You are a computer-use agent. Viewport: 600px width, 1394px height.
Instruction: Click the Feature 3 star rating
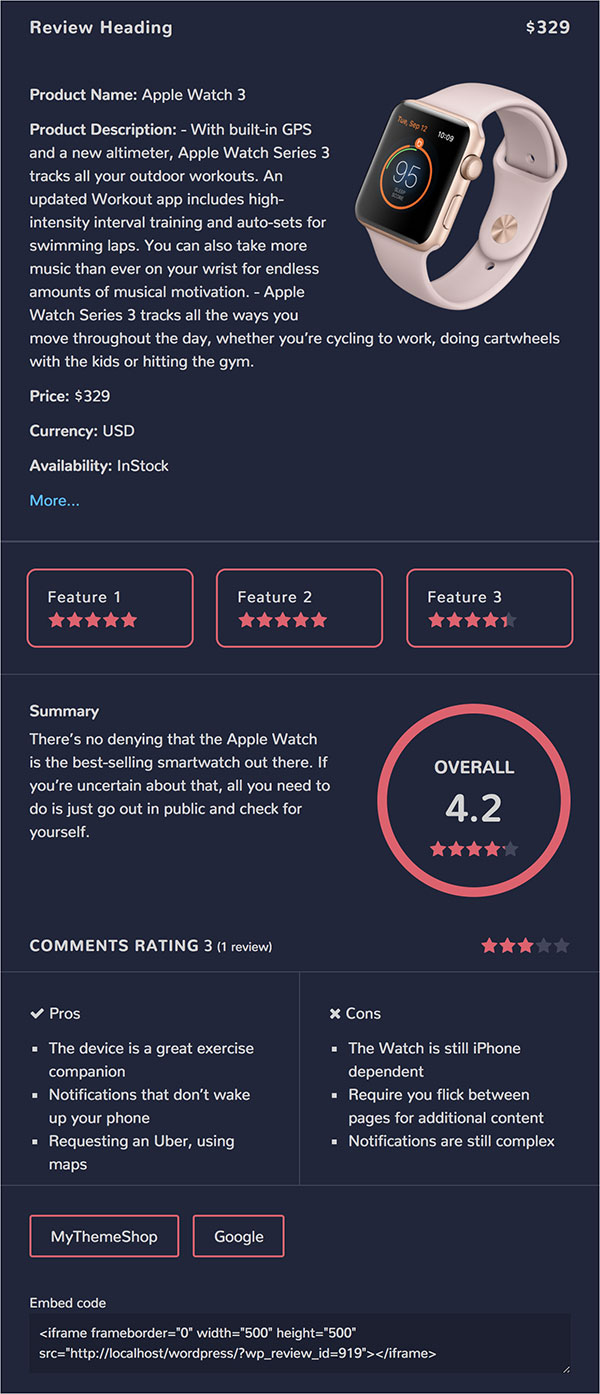472,620
